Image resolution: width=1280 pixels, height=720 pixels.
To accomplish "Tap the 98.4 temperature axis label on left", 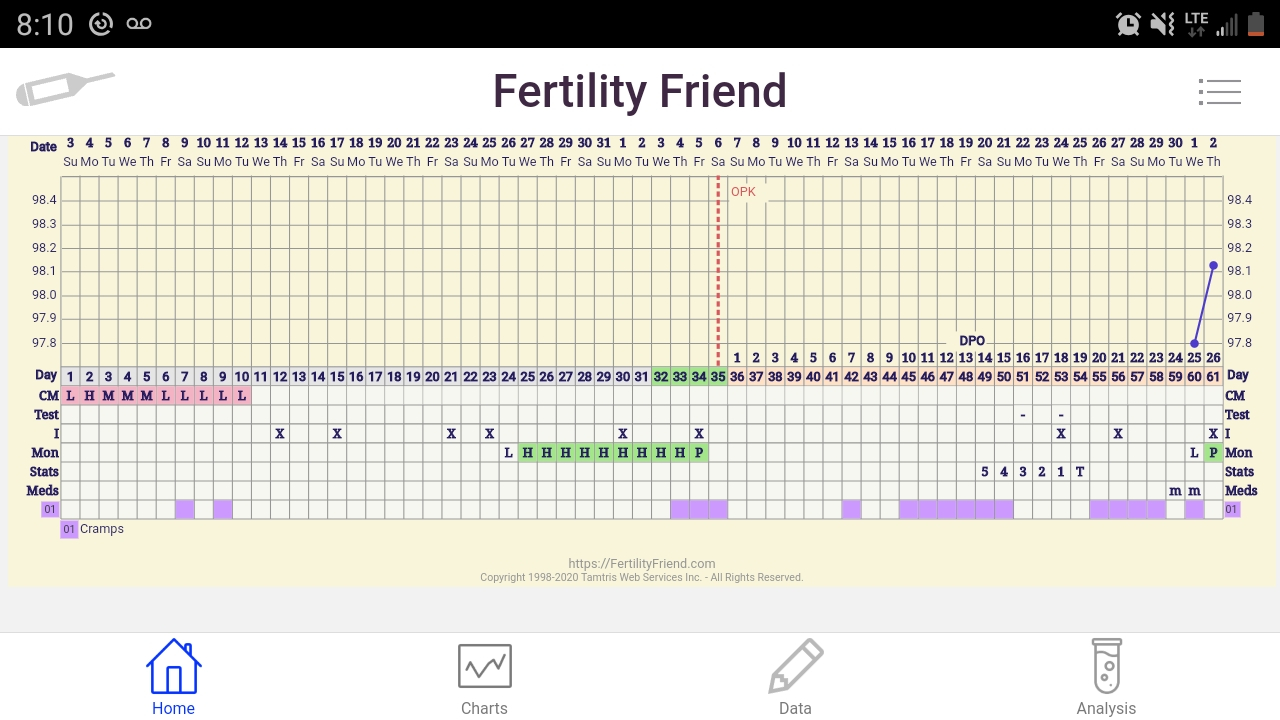I will pos(44,200).
